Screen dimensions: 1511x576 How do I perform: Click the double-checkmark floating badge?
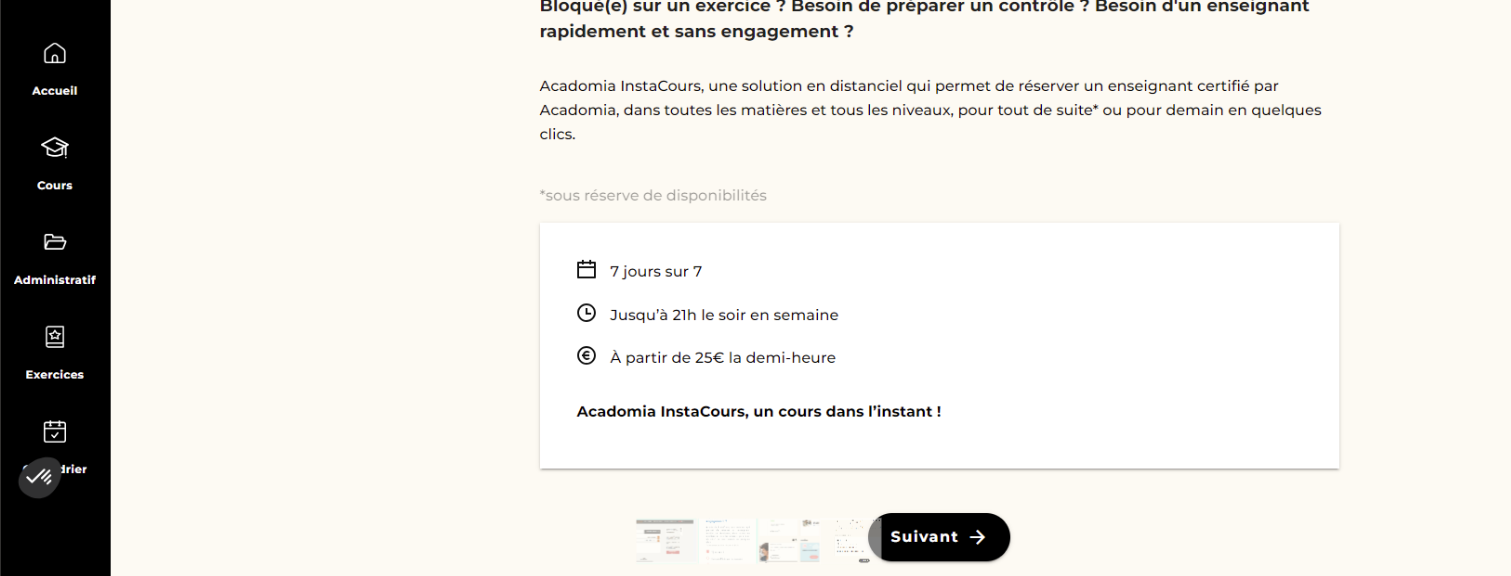[x=40, y=478]
